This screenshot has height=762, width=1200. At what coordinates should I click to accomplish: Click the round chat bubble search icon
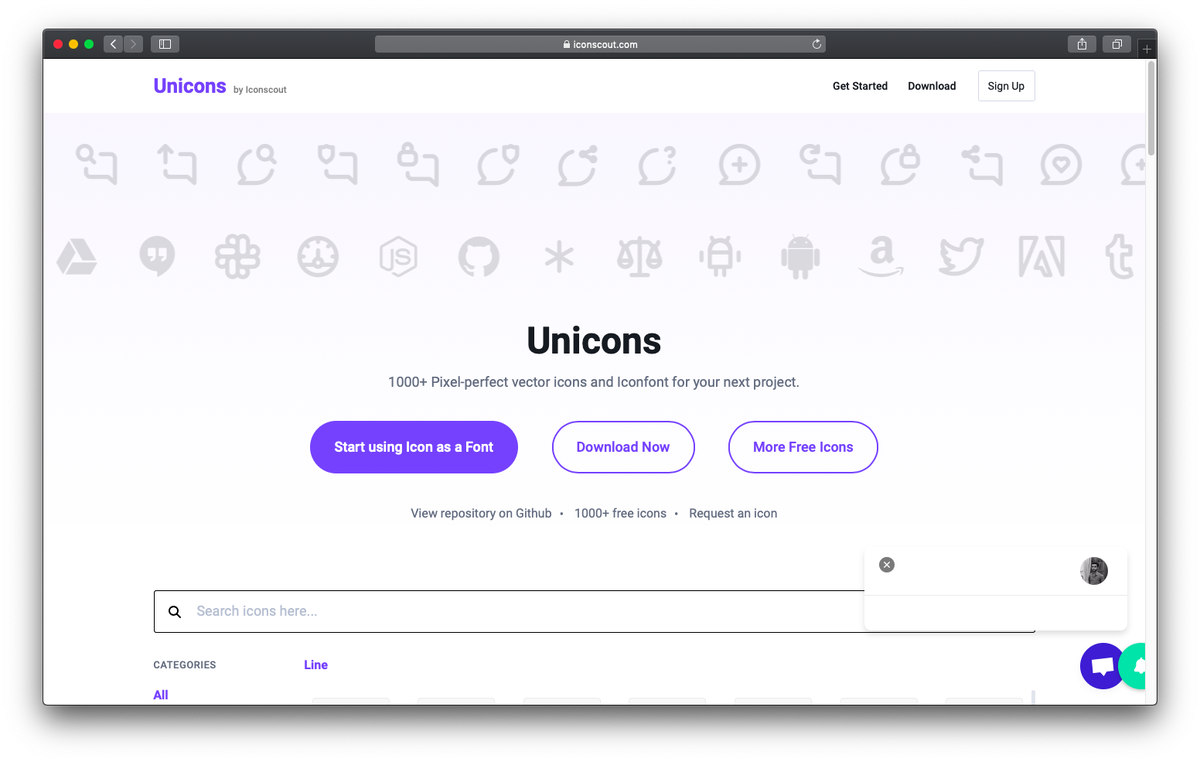tap(257, 164)
